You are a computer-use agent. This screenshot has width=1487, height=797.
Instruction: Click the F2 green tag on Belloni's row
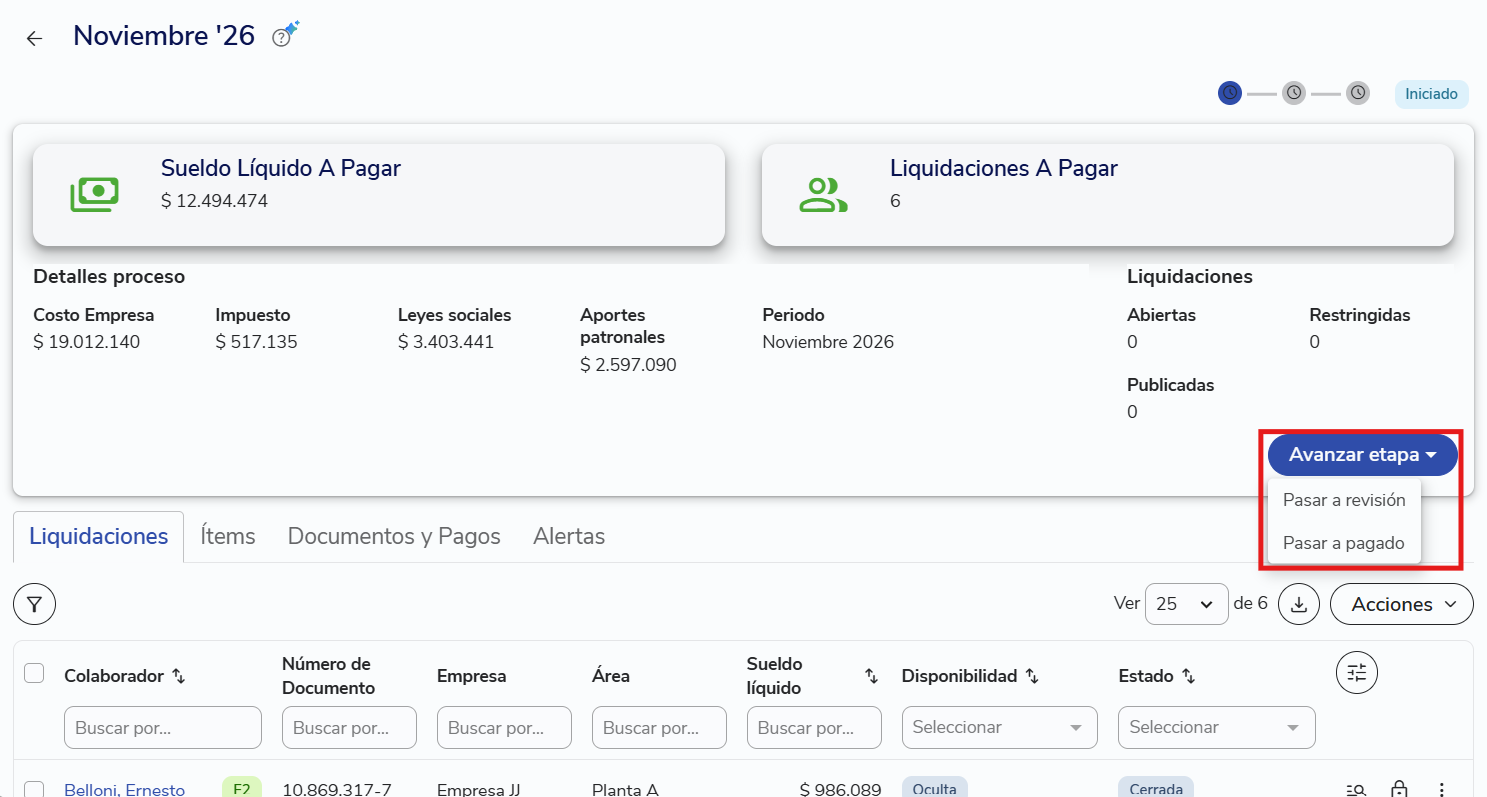[241, 788]
